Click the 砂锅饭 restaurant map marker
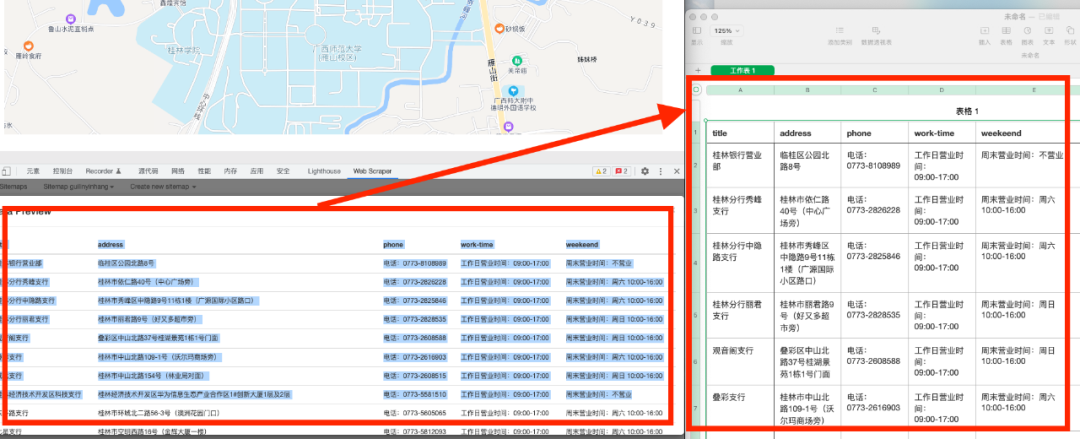1080x439 pixels. [x=497, y=28]
